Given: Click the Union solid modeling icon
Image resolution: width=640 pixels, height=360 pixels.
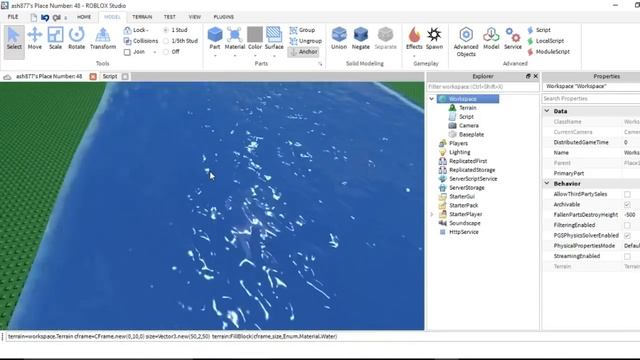Looking at the screenshot, I should click(339, 39).
